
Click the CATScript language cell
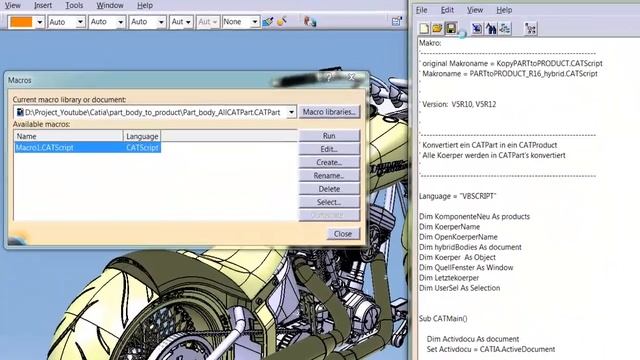pyautogui.click(x=142, y=147)
